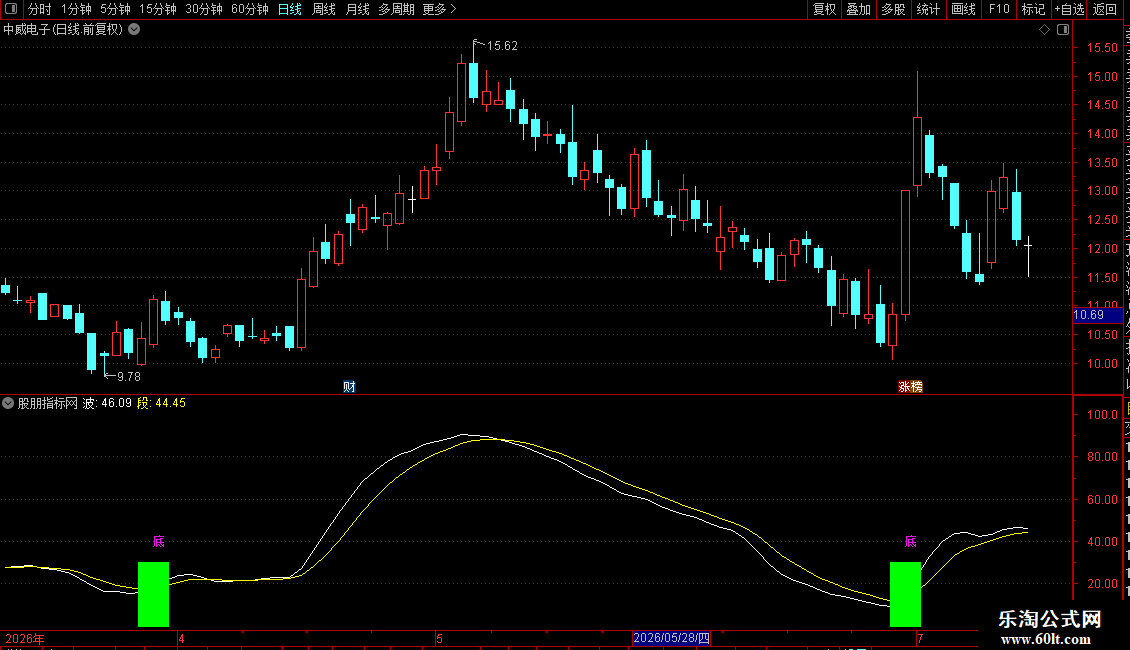
Task: Click the panel layout icon at top-left
Action: tap(11, 9)
